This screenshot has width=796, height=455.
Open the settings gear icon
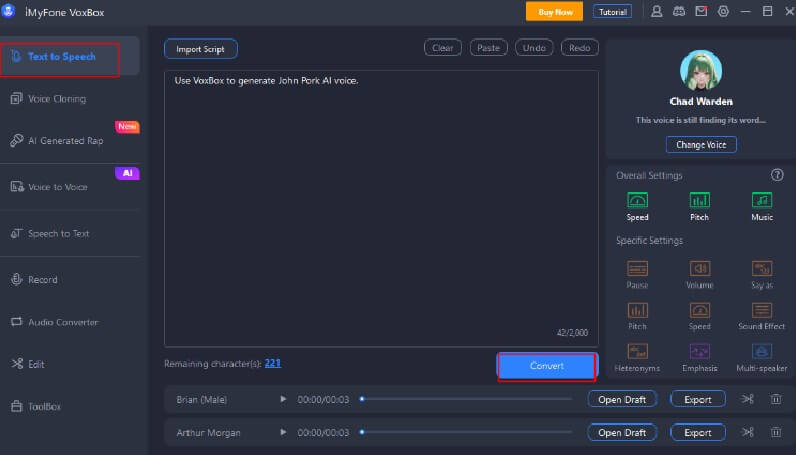[x=723, y=11]
